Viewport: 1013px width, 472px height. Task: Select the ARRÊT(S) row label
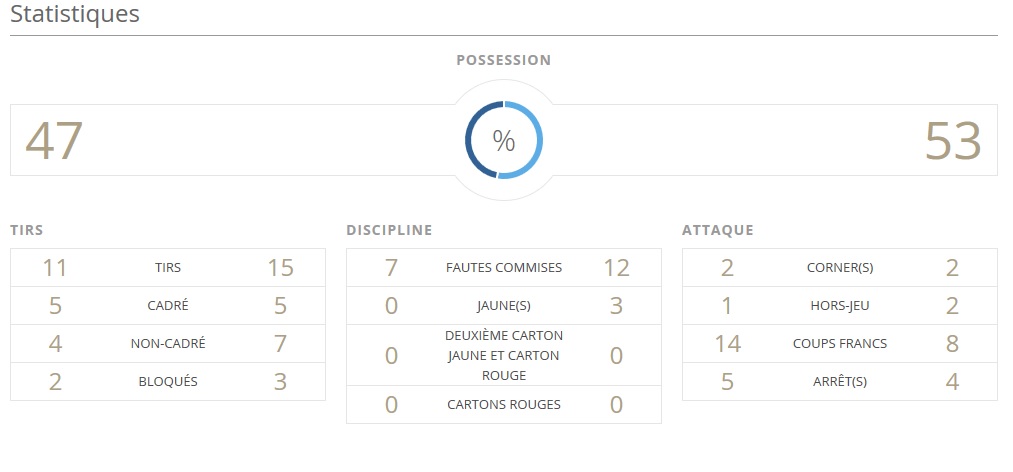pyautogui.click(x=840, y=382)
